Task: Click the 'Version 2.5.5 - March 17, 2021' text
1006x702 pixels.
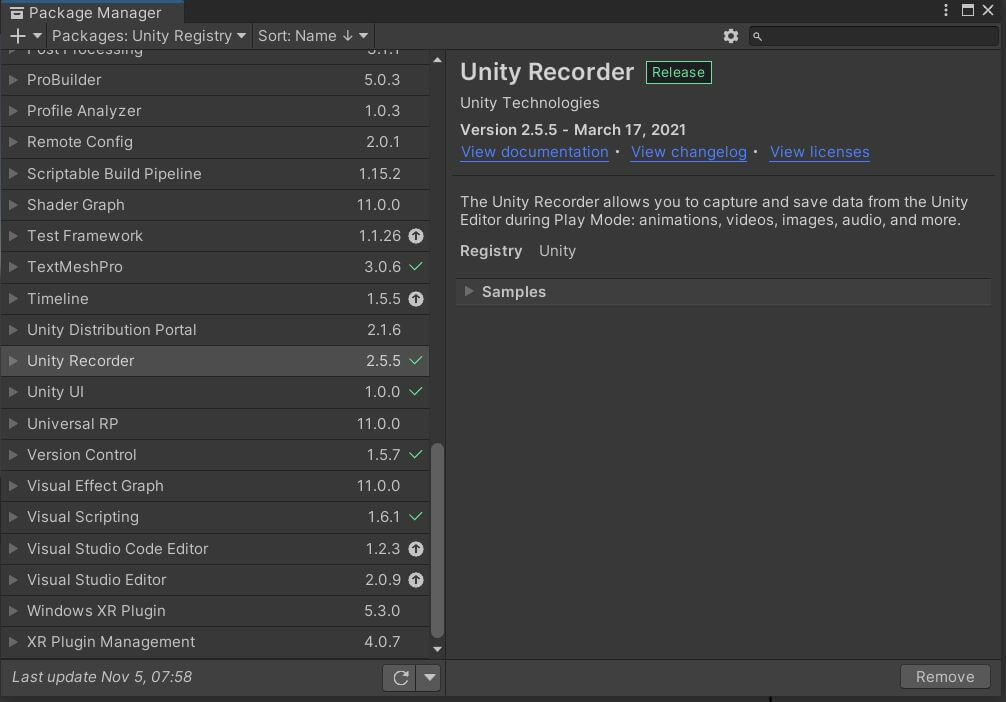Action: coord(573,130)
